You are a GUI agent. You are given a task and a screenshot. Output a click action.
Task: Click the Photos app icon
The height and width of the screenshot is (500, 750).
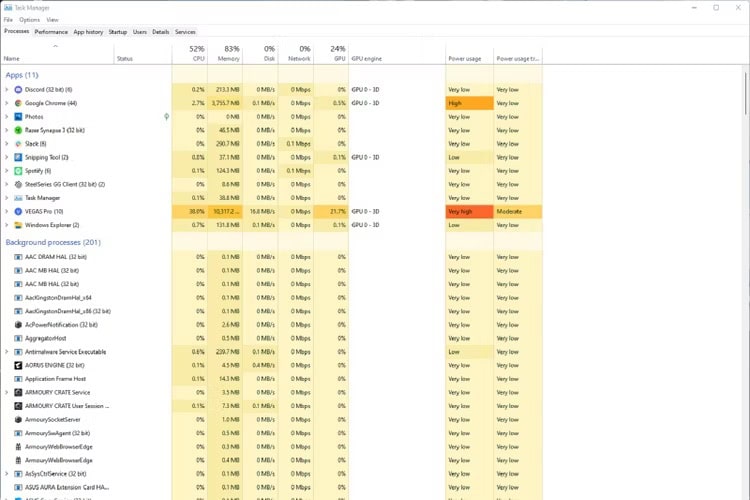[x=19, y=116]
